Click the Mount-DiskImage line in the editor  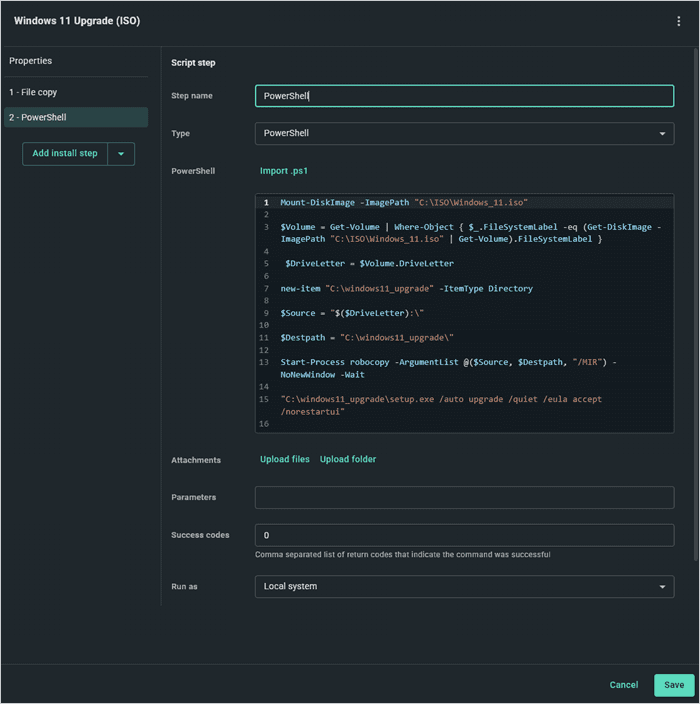click(404, 202)
